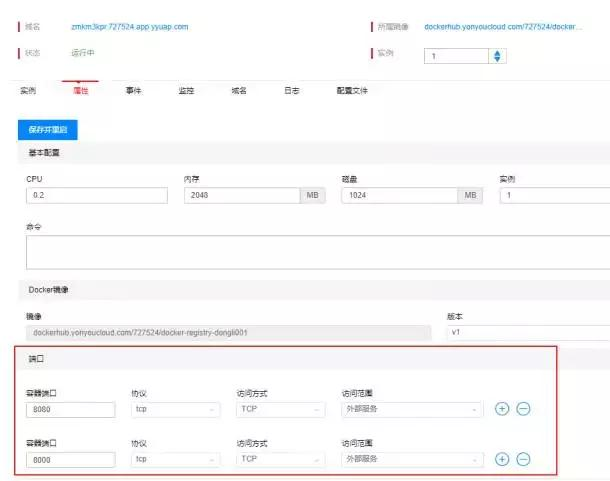Click the container port field 8000
Screen dimensions: 610x481
click(x=70, y=460)
